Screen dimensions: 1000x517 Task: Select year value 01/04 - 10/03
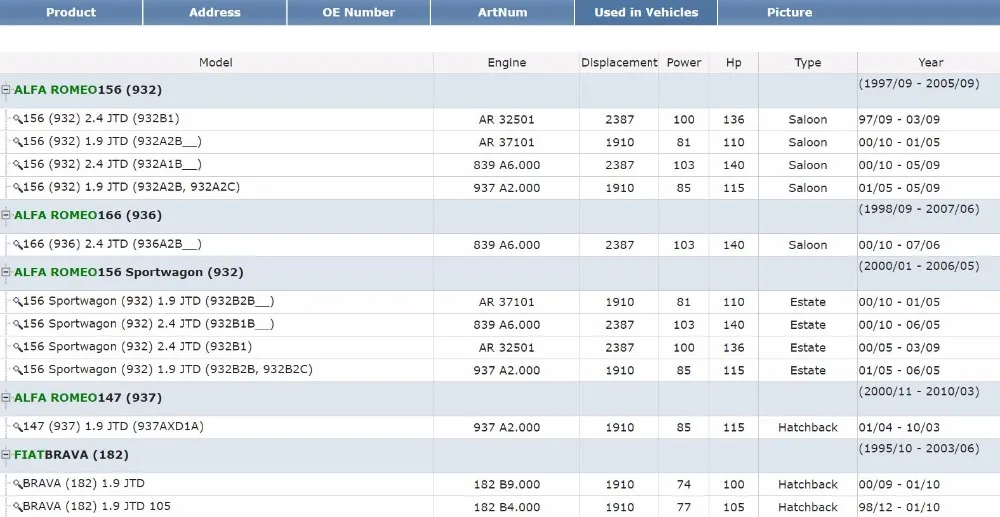(x=899, y=428)
